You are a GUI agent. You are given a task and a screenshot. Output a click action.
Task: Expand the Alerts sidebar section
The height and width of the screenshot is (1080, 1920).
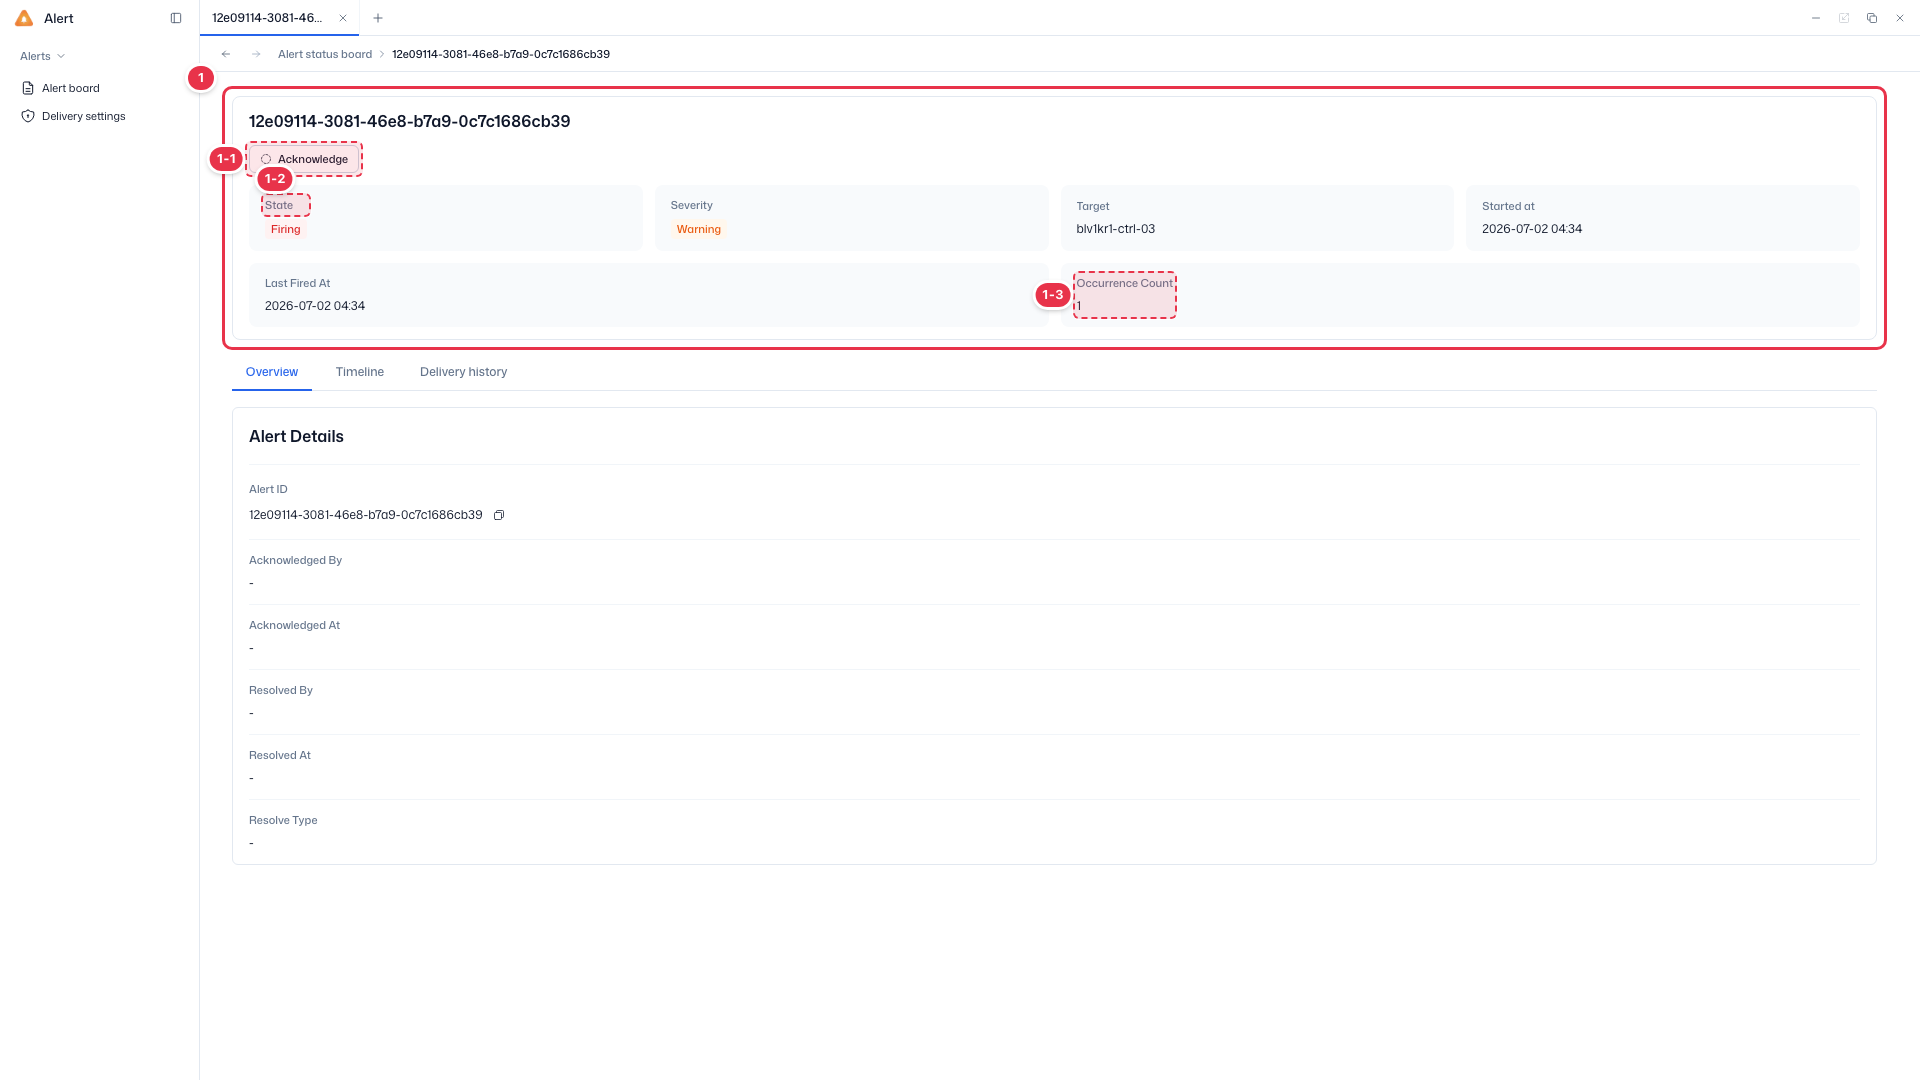(x=43, y=56)
